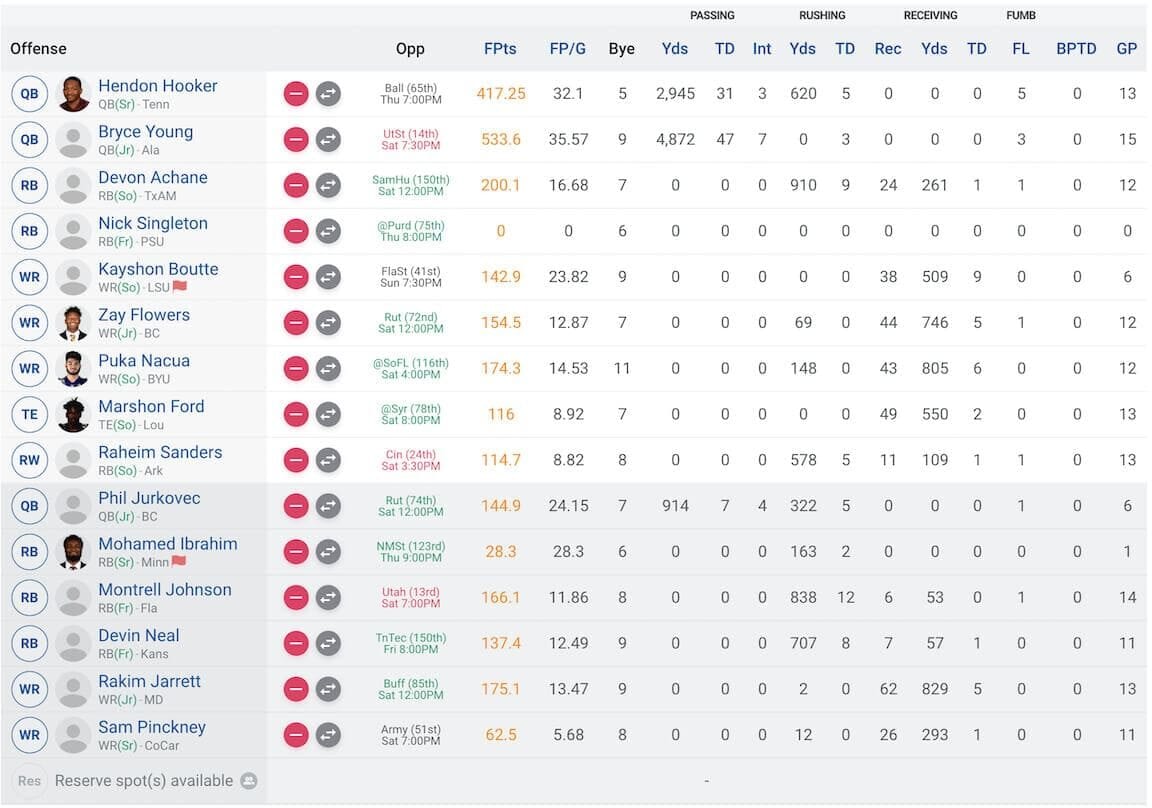The width and height of the screenshot is (1152, 808).
Task: Trade Marshon Ford using the arrows icon
Action: pyautogui.click(x=328, y=414)
